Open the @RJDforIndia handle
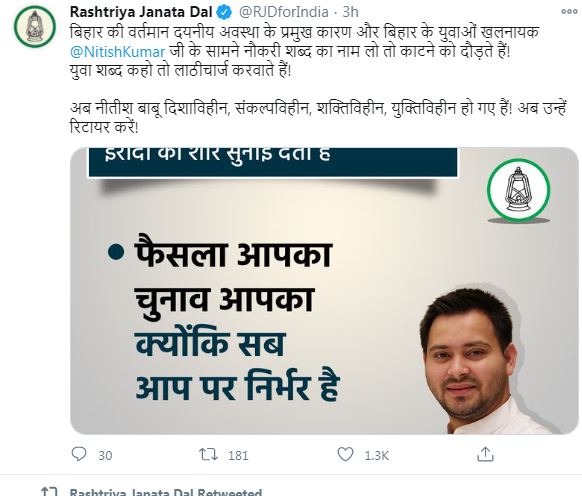 click(x=284, y=12)
